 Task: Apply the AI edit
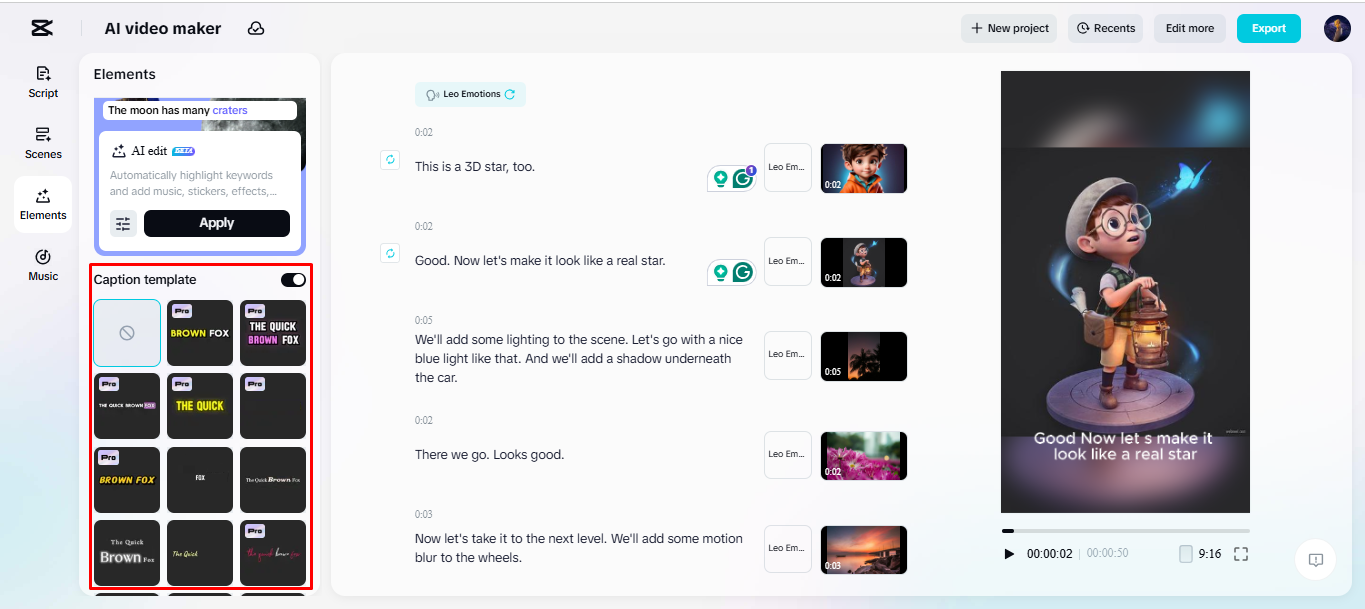pos(217,223)
